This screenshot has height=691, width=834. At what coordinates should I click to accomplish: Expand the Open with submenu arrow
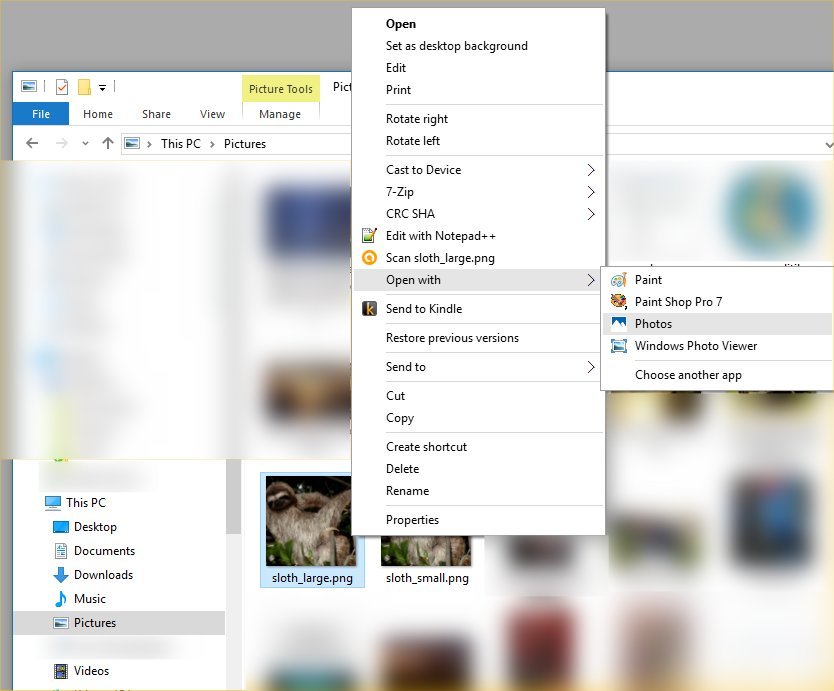click(591, 280)
